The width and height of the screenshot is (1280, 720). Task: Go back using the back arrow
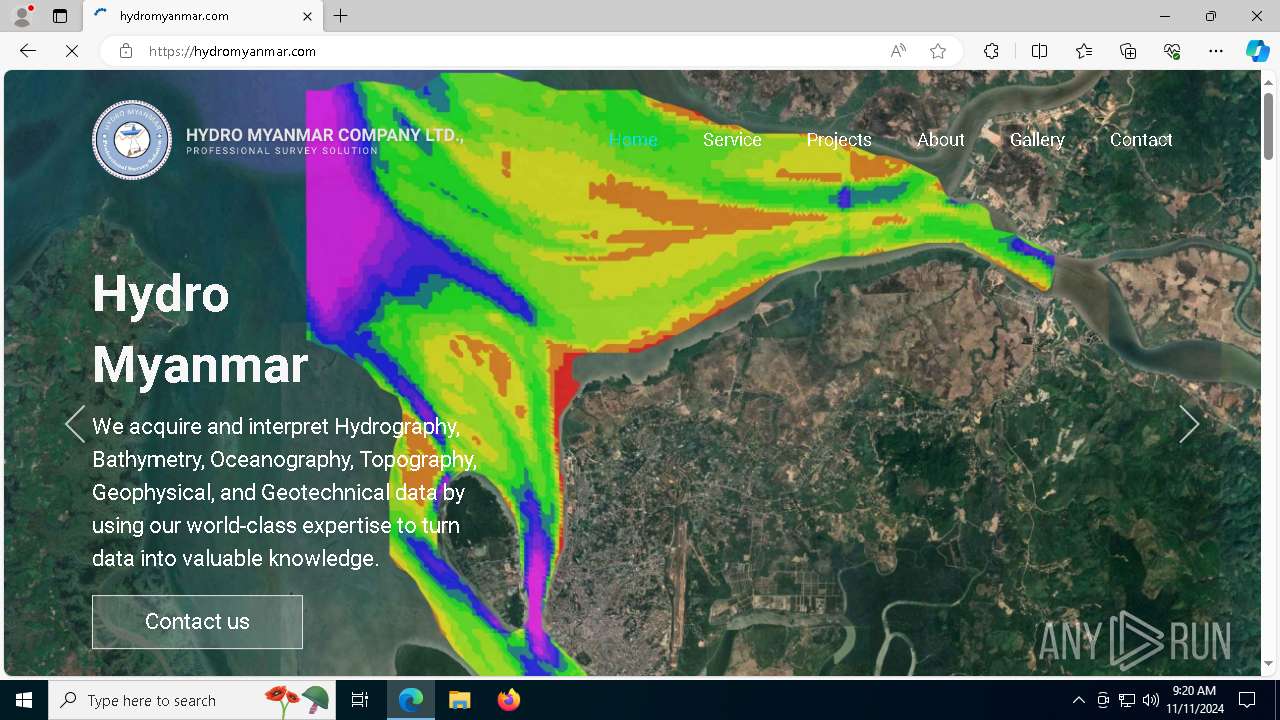coord(28,51)
